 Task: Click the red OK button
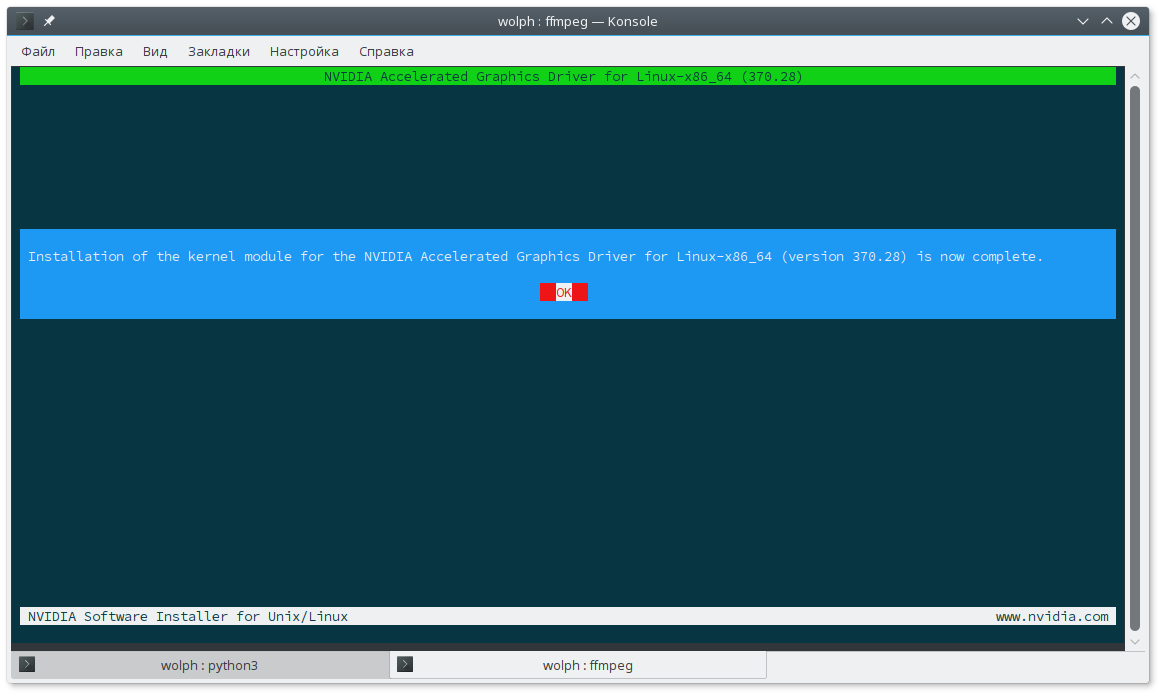564,292
